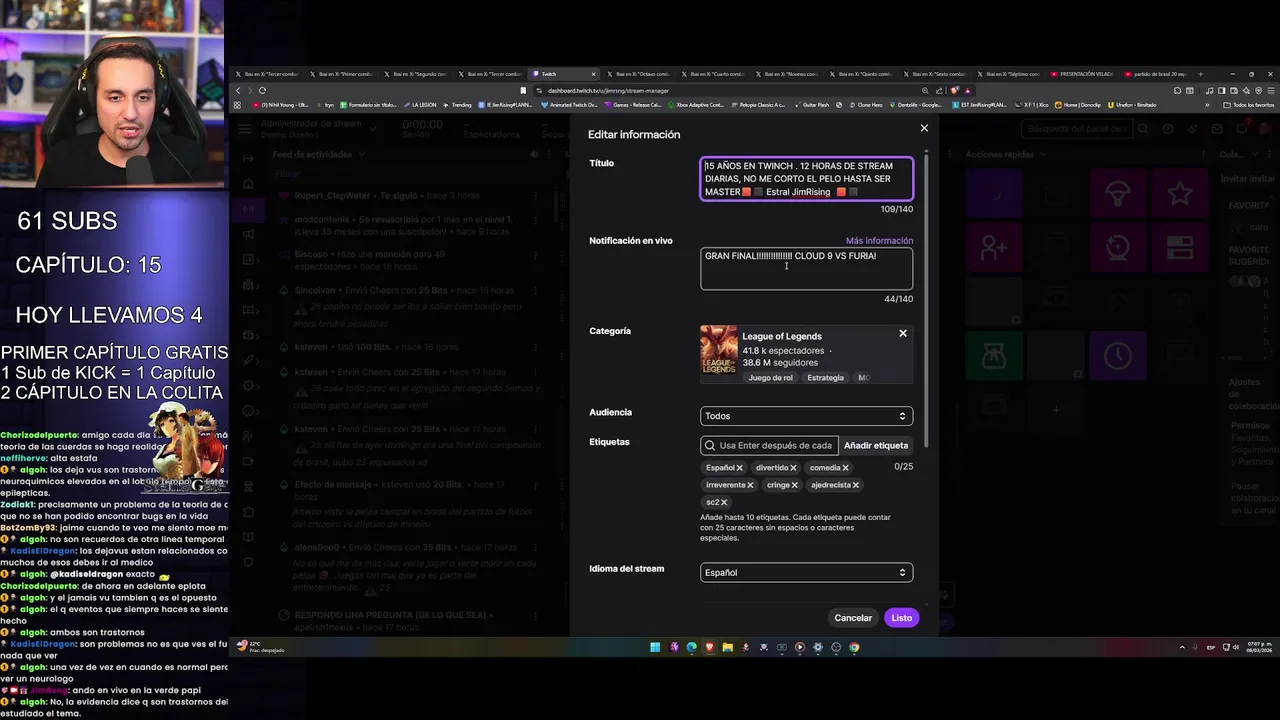
Task: Open the Windows Start menu
Action: coord(655,647)
